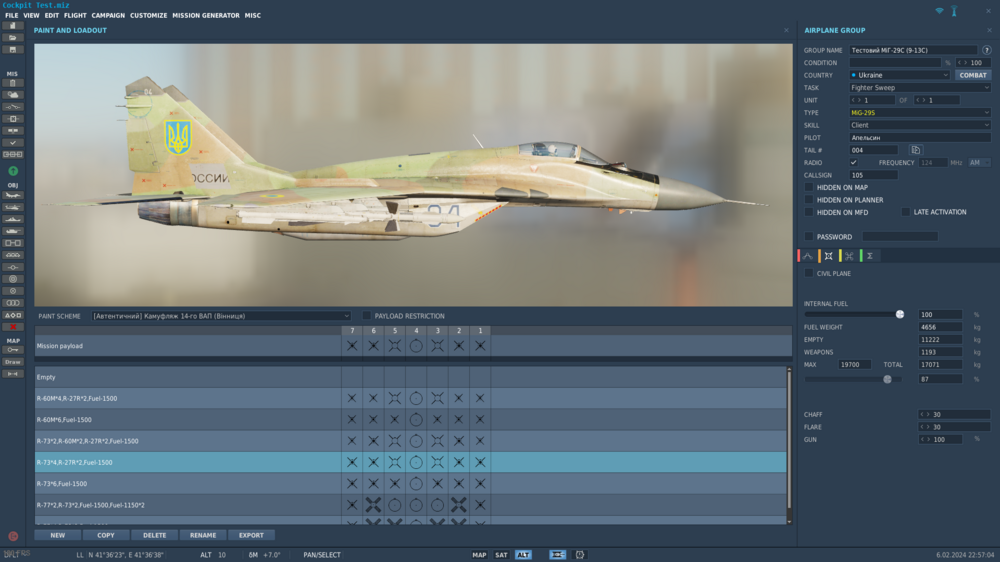Adjust the Chaff count stepper
The width and height of the screenshot is (1000, 562).
tap(954, 415)
